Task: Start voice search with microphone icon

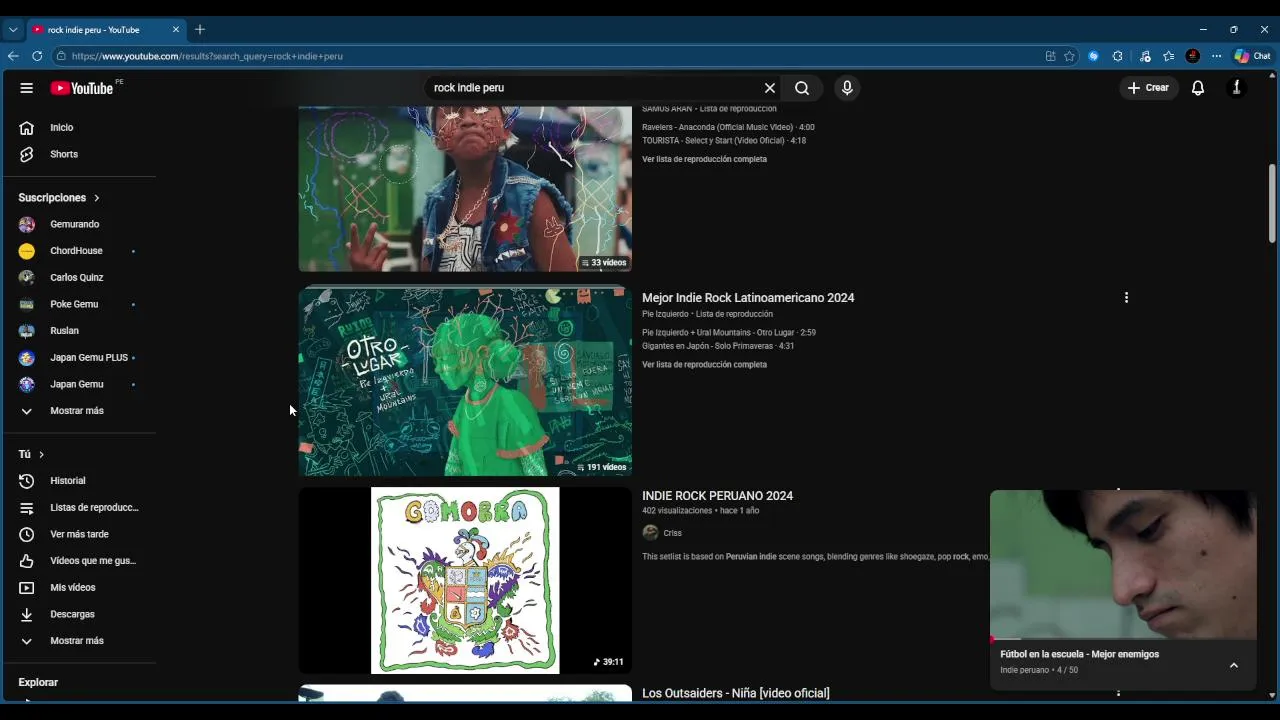Action: point(847,88)
